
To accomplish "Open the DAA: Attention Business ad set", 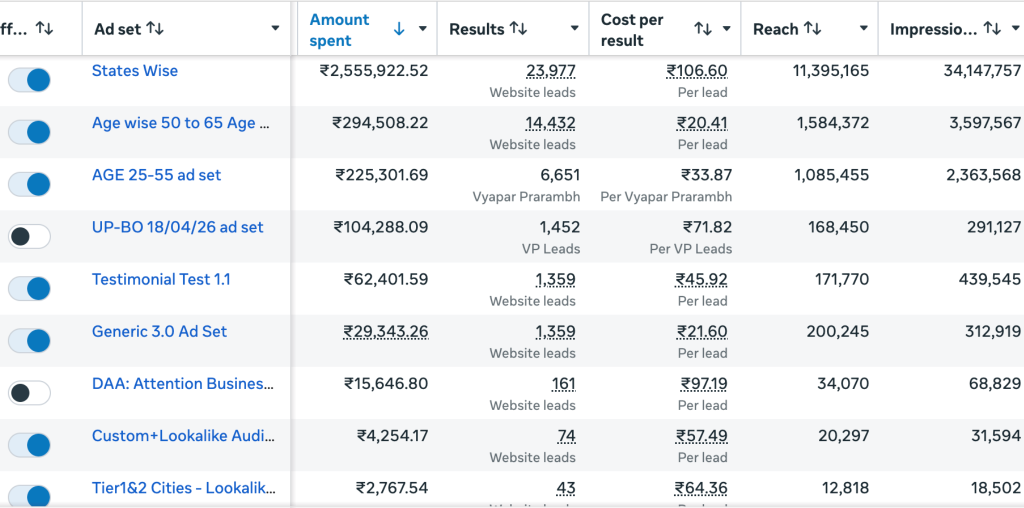I will pos(183,384).
